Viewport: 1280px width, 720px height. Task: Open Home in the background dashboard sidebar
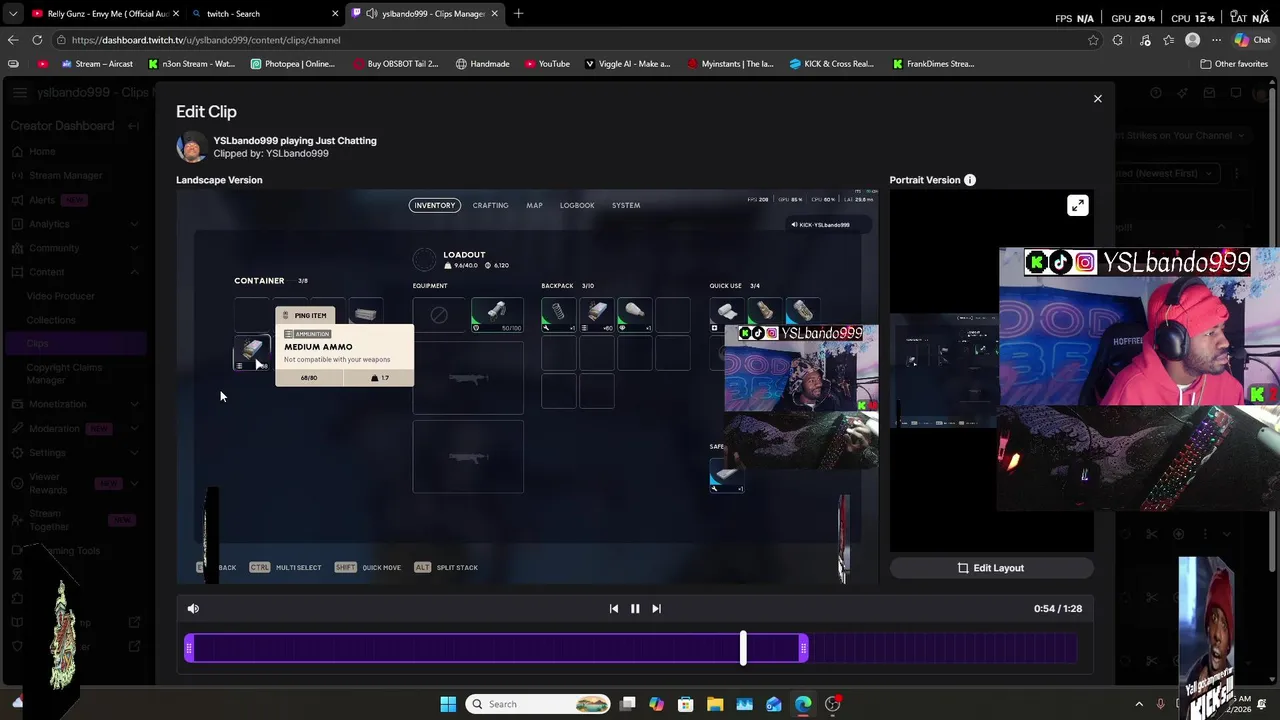42,151
